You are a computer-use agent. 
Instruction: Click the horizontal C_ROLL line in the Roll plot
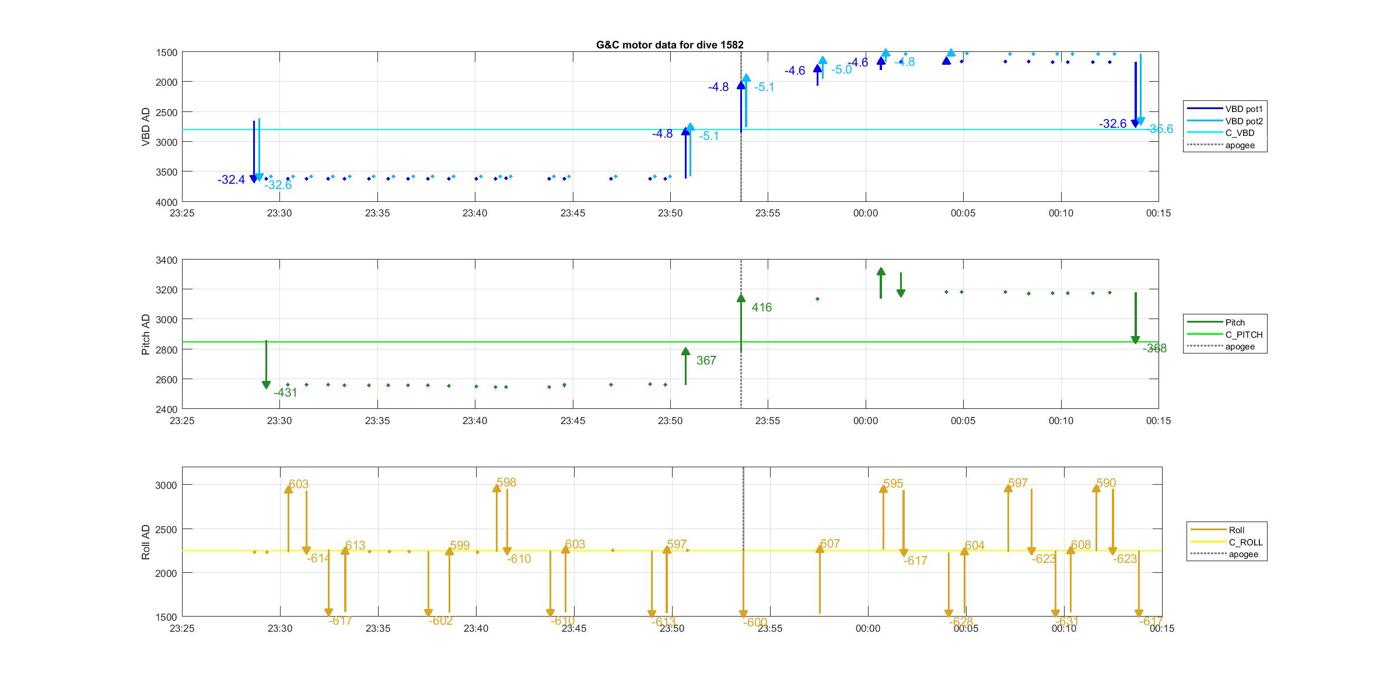pos(670,550)
